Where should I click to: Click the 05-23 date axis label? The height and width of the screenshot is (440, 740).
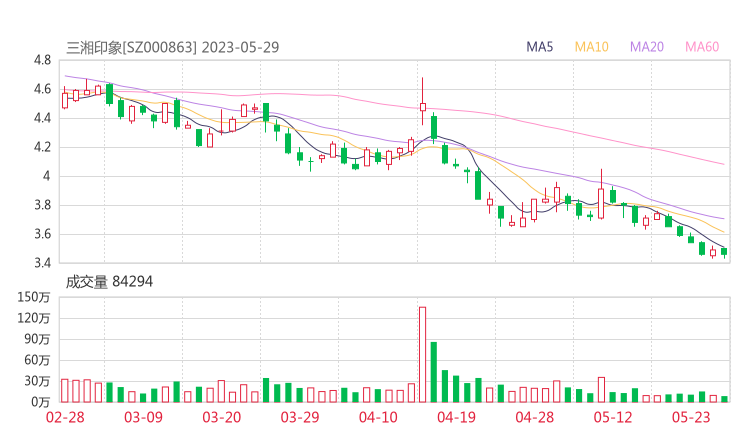pos(691,417)
